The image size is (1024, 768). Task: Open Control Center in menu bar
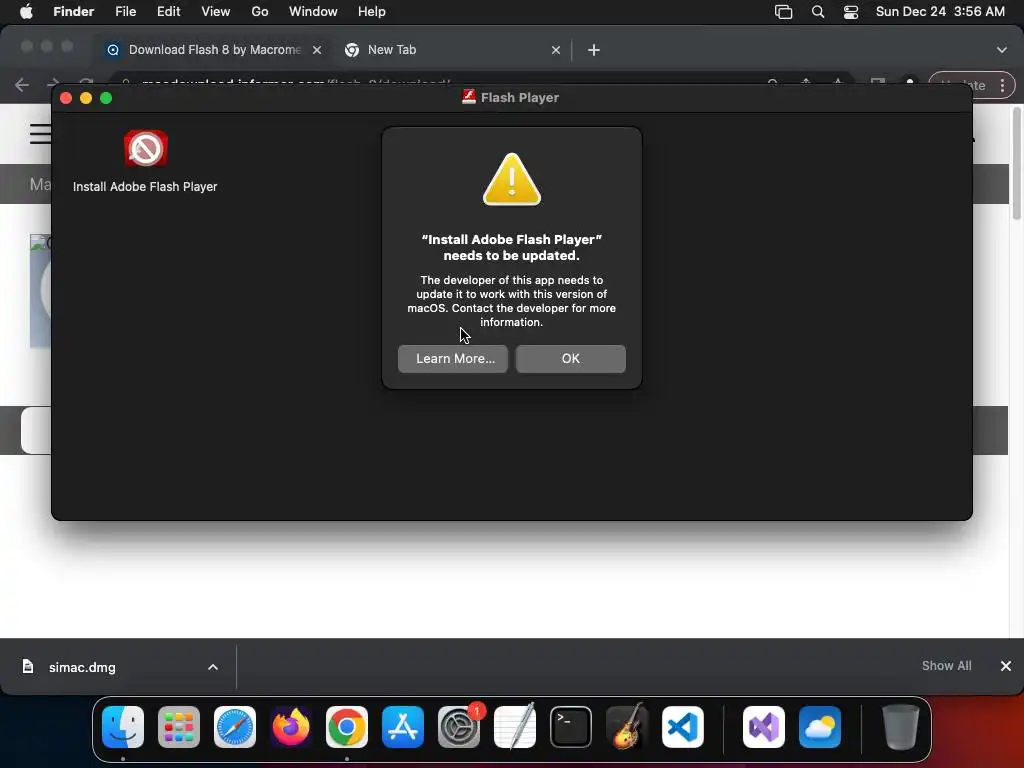click(851, 12)
